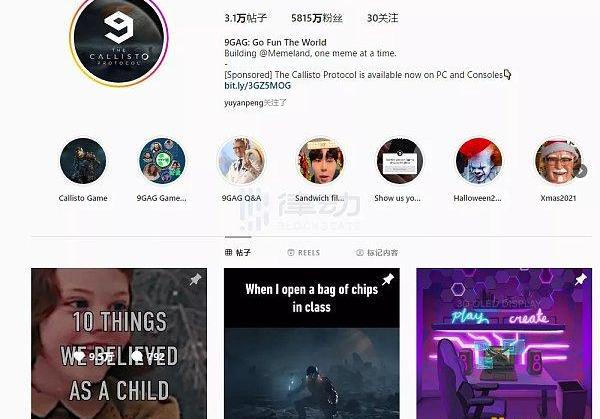Open the 9GAG Game highlight circle
The image size is (600, 419).
pos(162,161)
